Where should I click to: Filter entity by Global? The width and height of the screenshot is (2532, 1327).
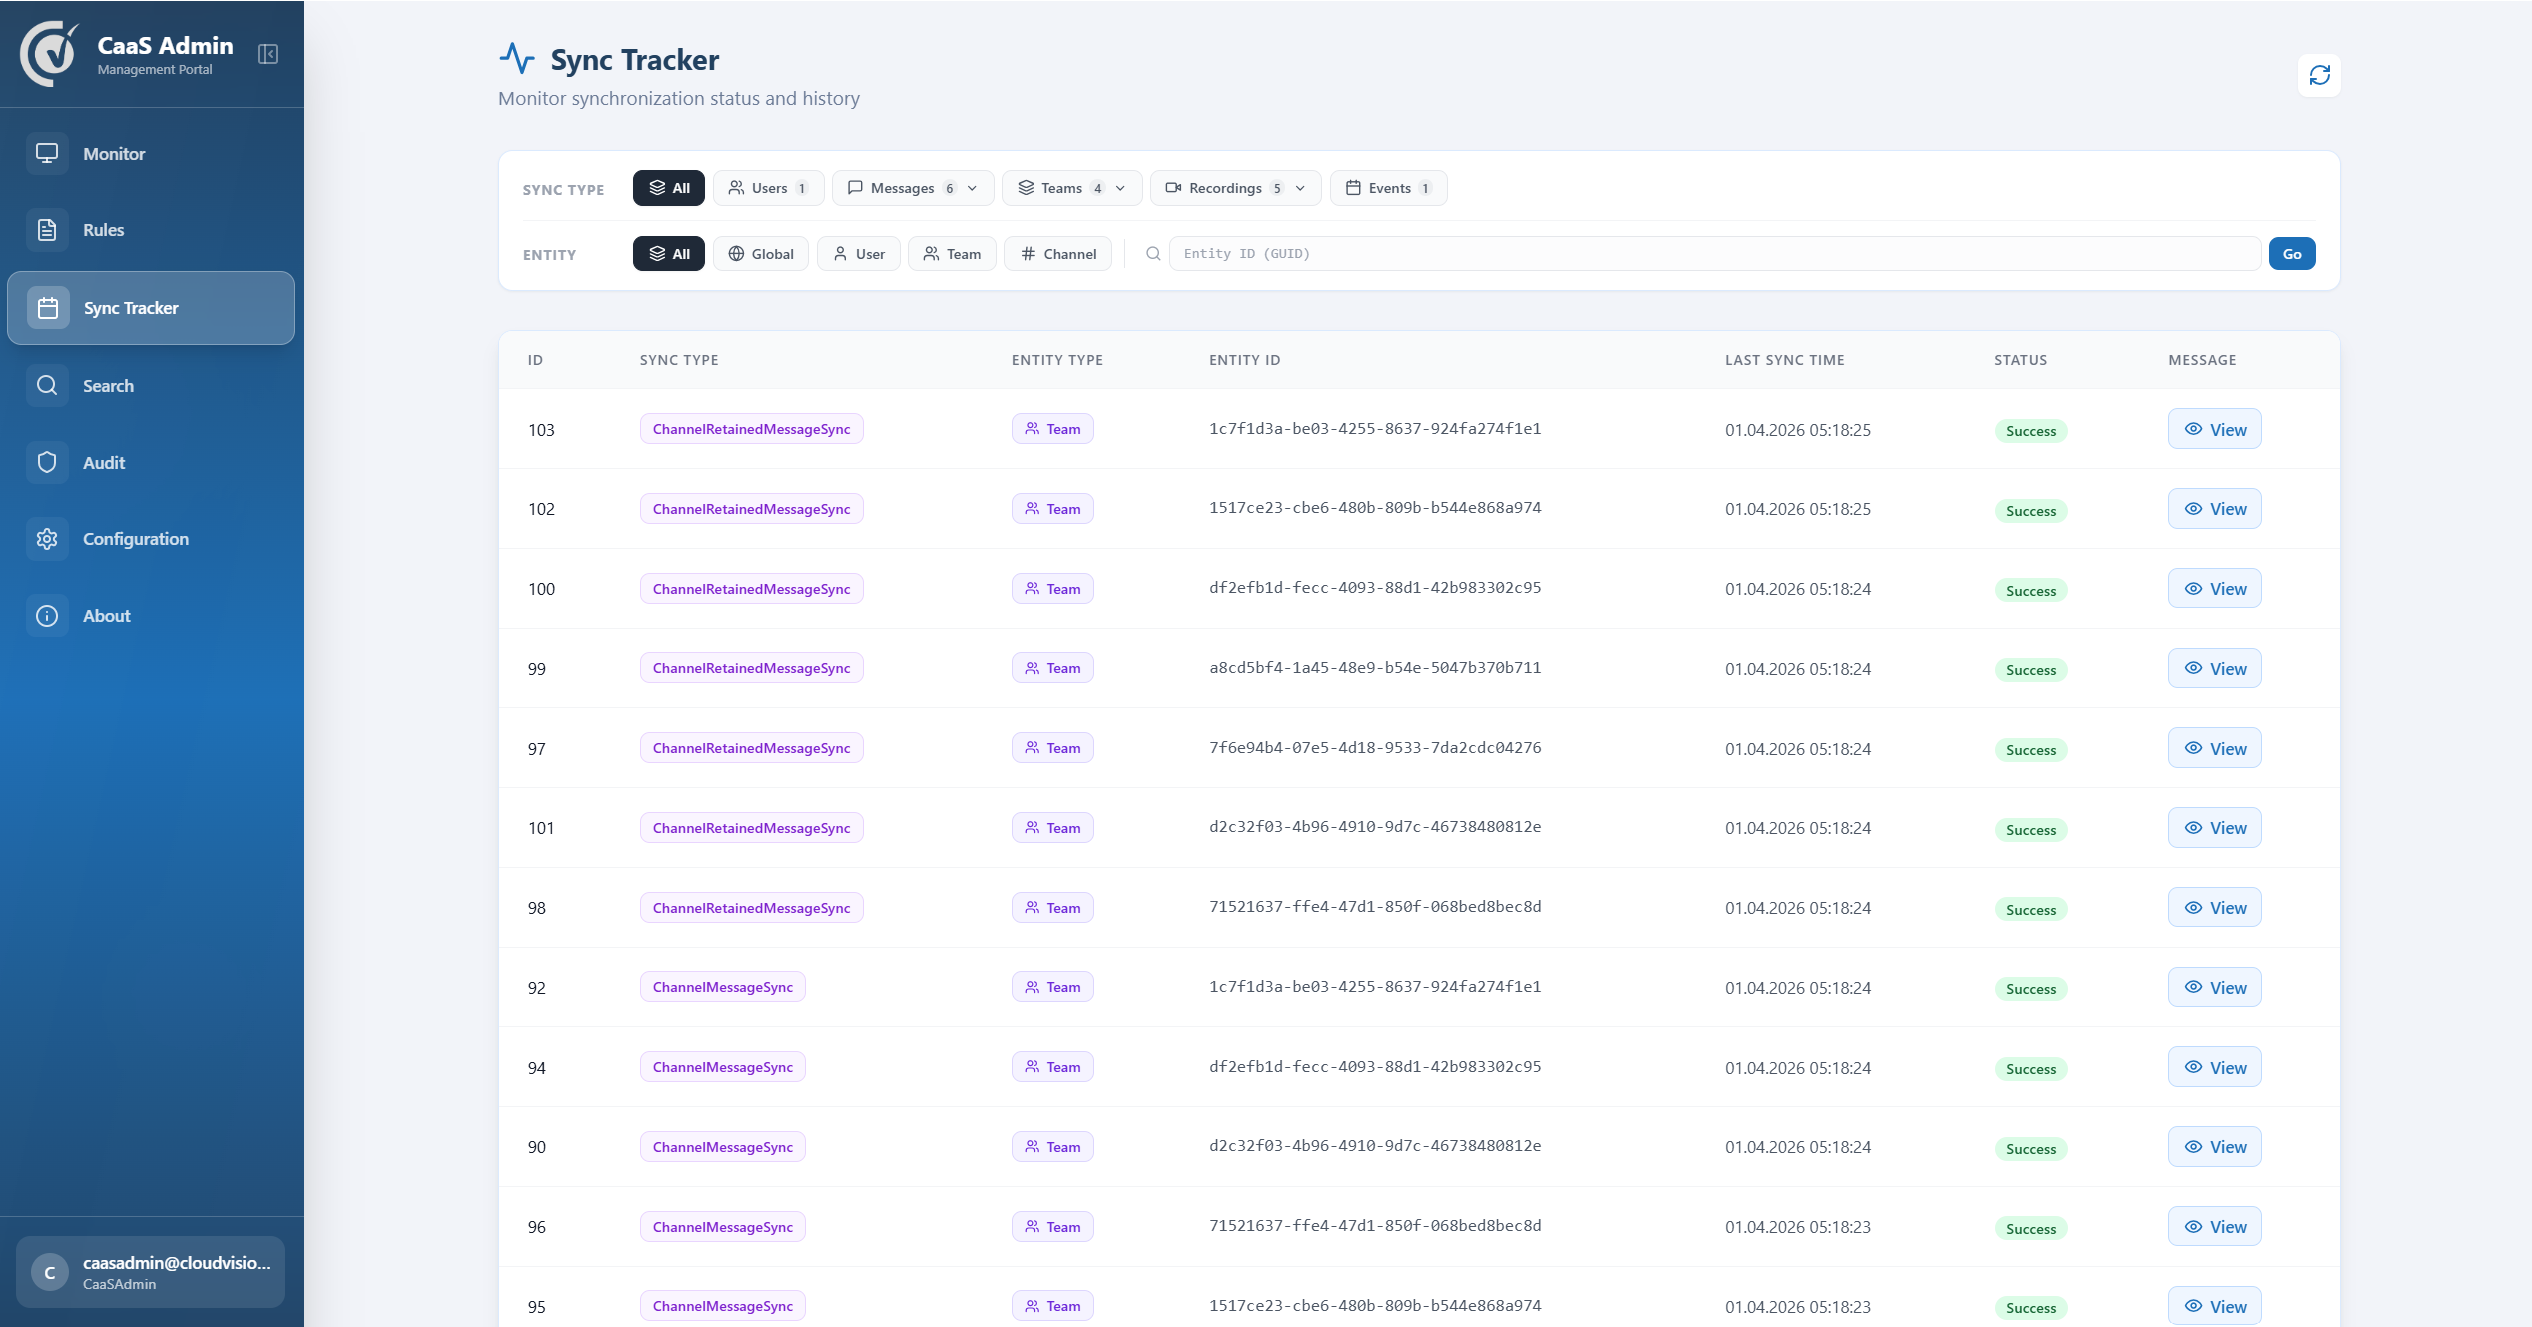(761, 254)
